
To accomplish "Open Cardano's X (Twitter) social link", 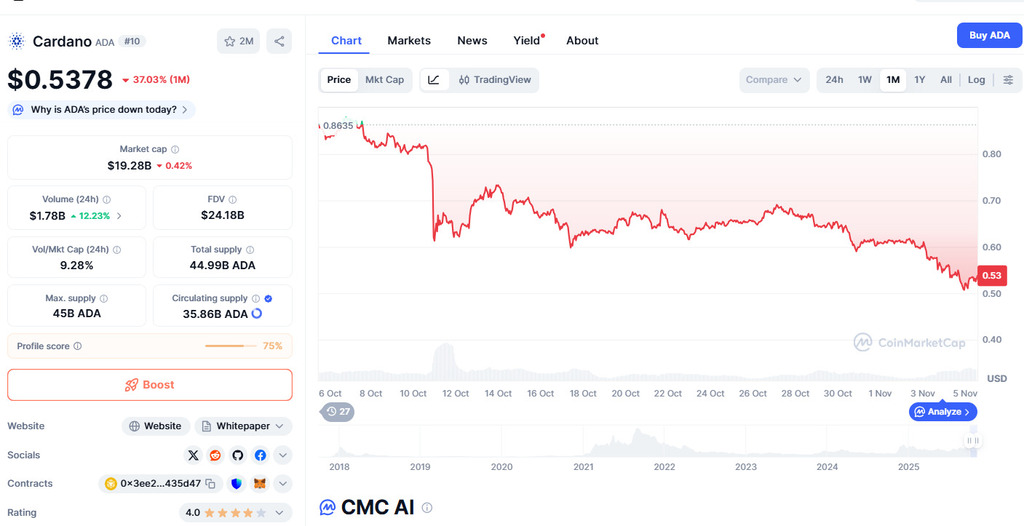I will [193, 455].
